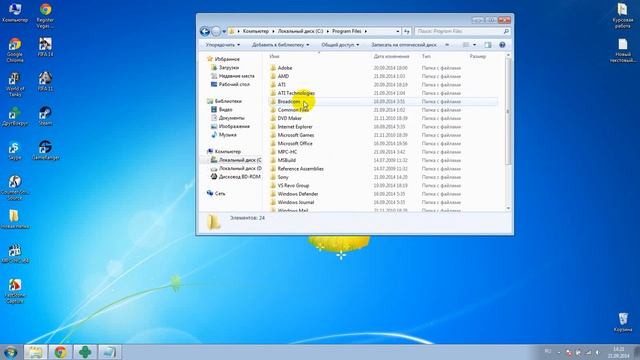The height and width of the screenshot is (360, 640).
Task: Open the view options dropdown arrow
Action: 474,45
